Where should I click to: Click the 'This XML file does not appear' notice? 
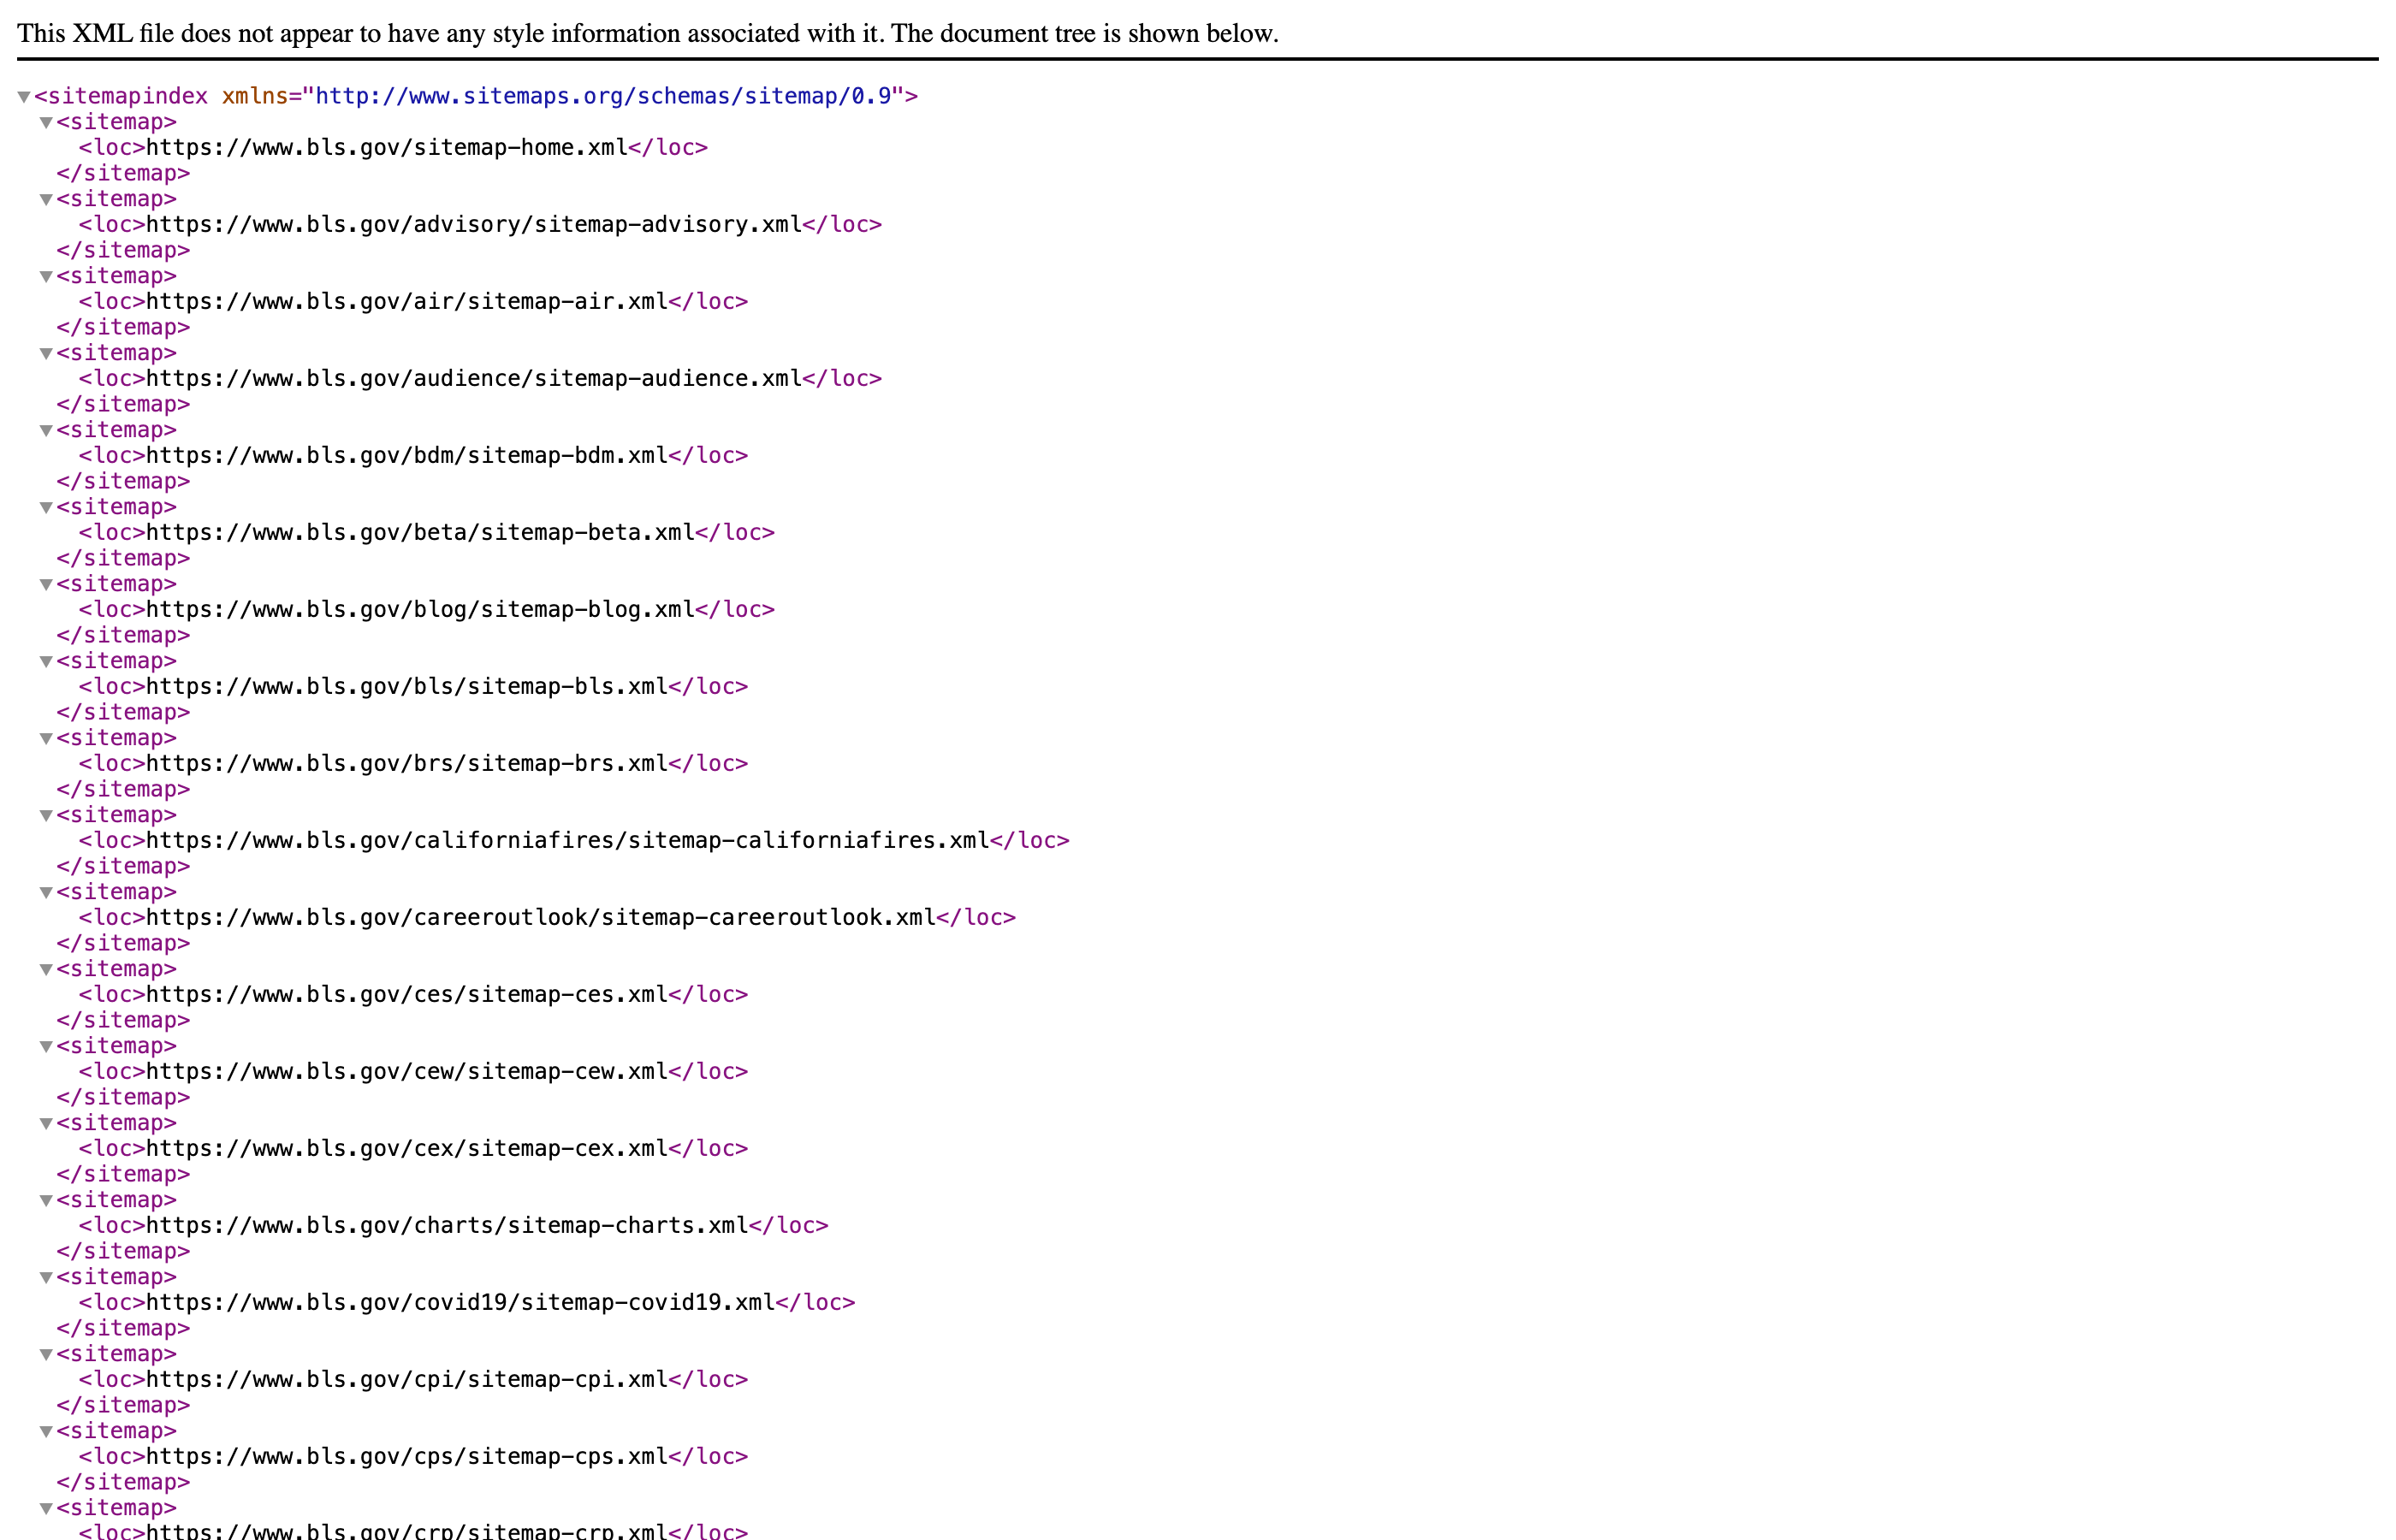pos(648,33)
